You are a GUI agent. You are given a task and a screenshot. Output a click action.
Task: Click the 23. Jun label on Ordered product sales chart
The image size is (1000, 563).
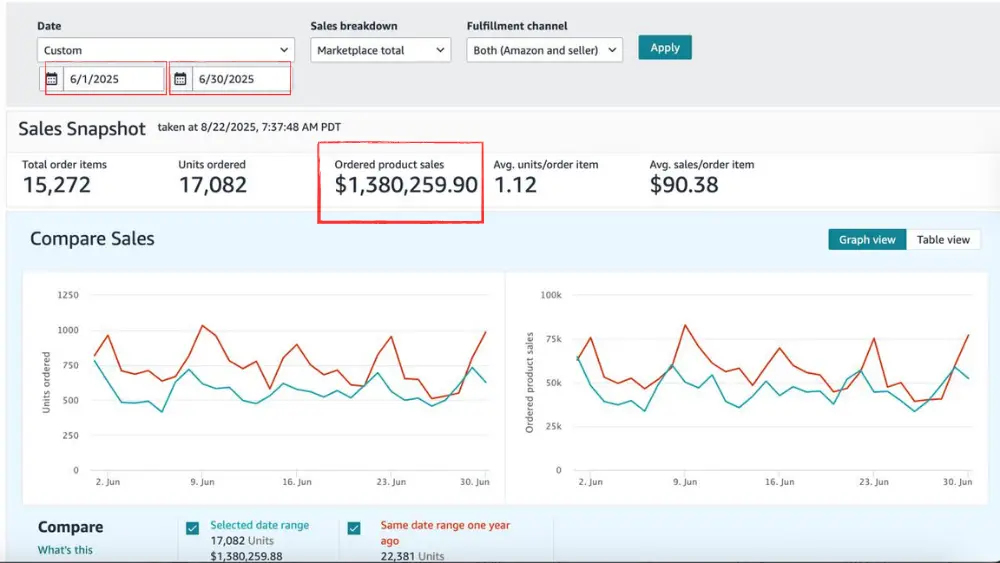[873, 482]
